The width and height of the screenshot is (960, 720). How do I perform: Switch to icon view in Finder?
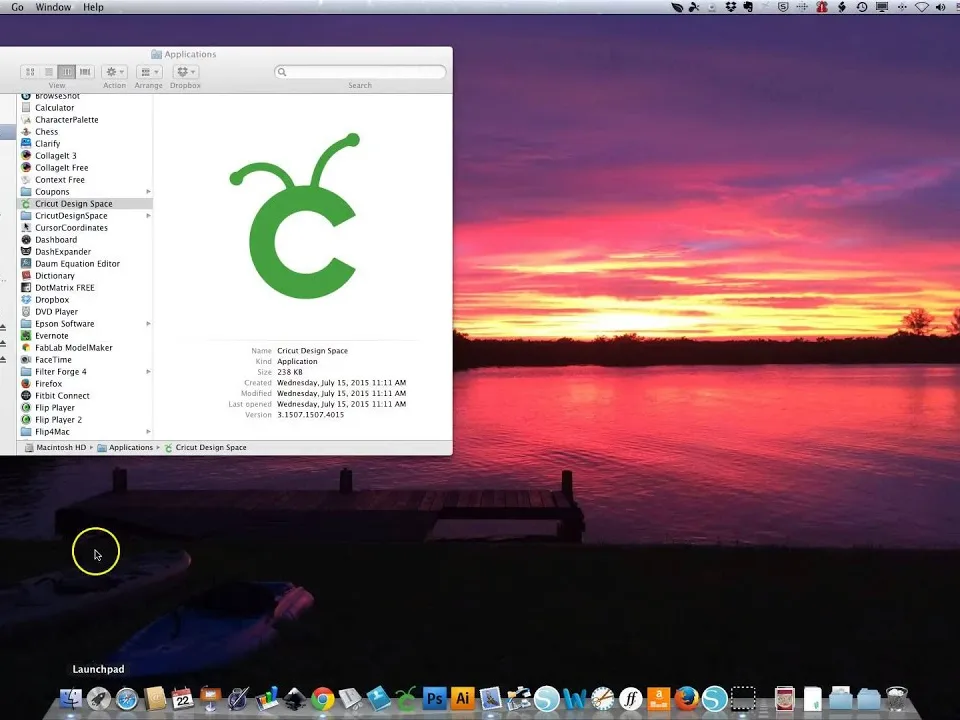[30, 71]
